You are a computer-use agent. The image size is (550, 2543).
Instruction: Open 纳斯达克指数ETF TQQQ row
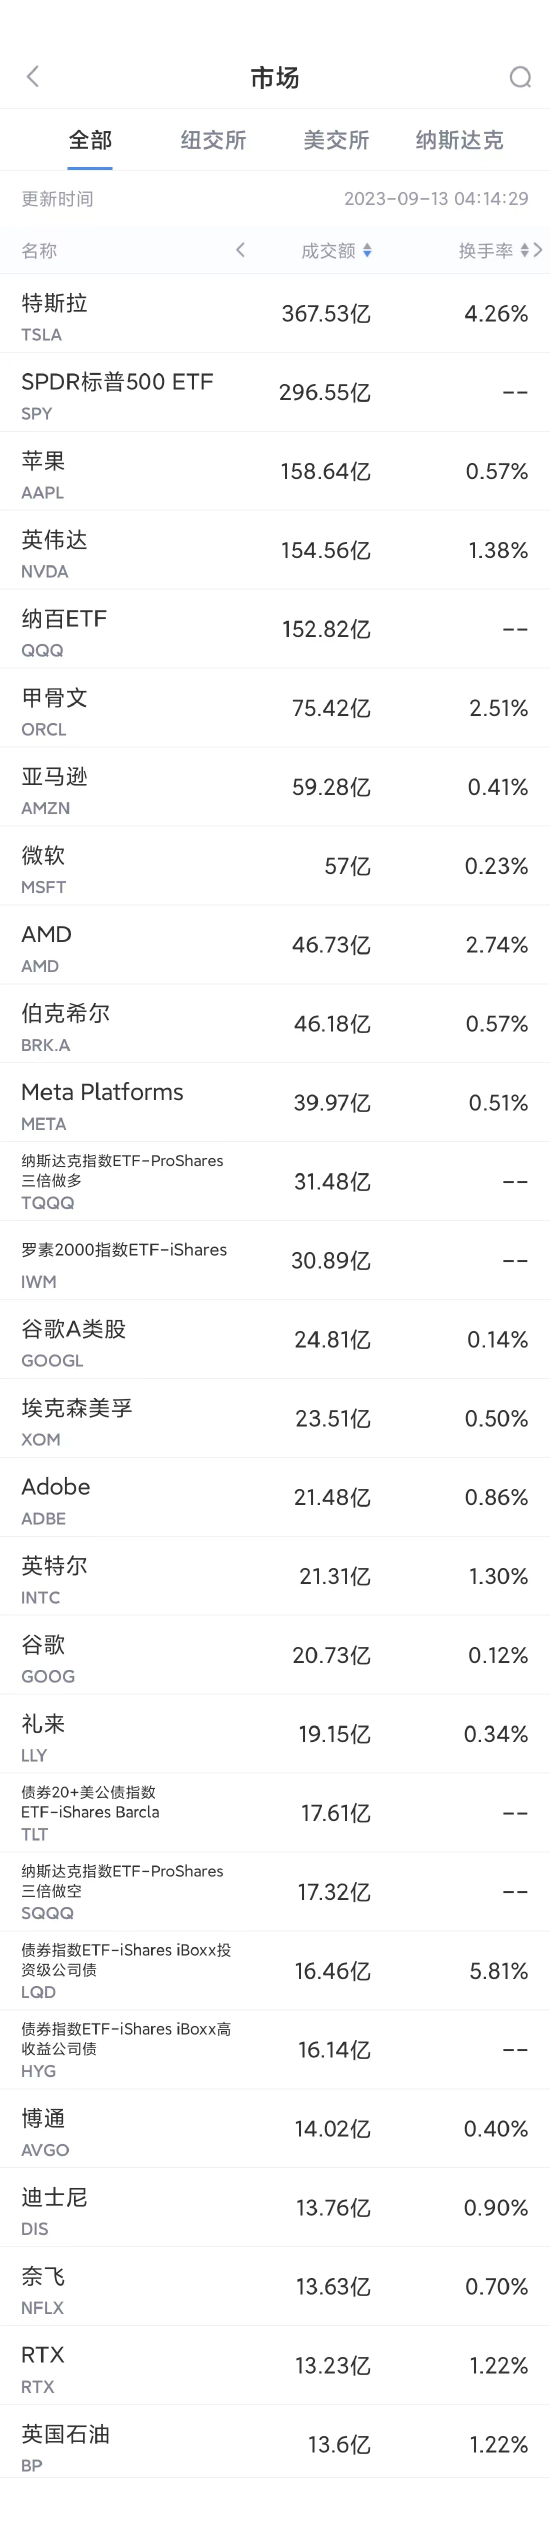click(275, 1182)
